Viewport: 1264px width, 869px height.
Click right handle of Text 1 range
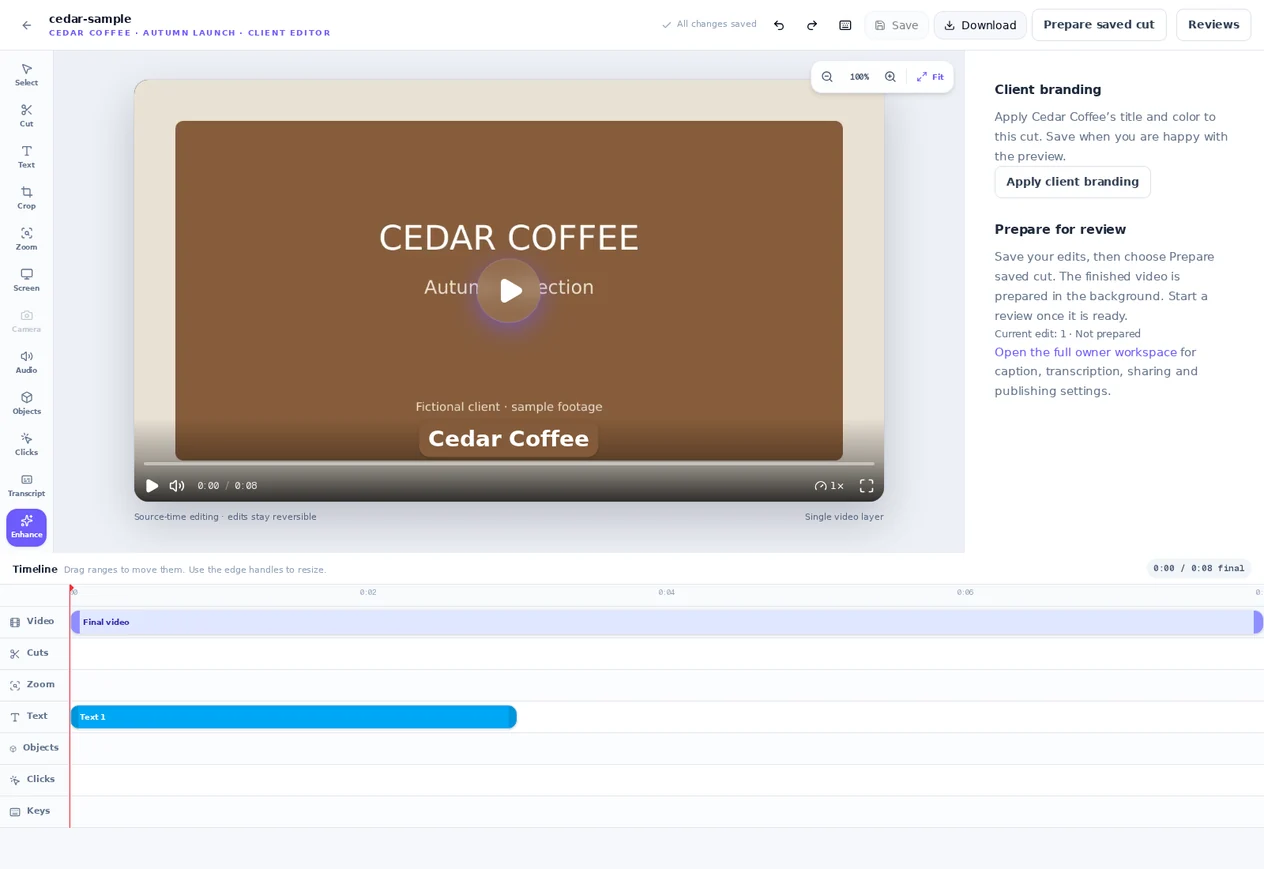[x=512, y=717]
